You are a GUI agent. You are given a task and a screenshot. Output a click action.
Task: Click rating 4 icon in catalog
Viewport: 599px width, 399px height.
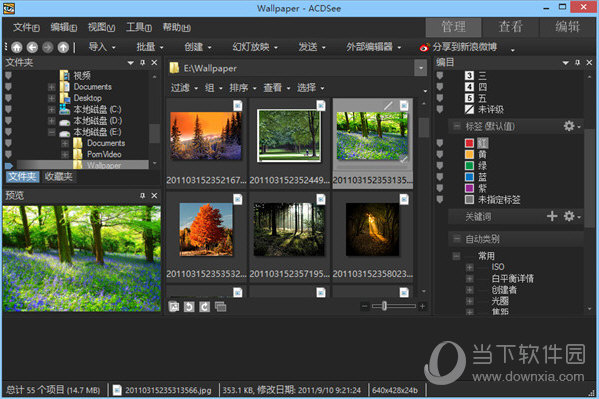click(x=469, y=87)
